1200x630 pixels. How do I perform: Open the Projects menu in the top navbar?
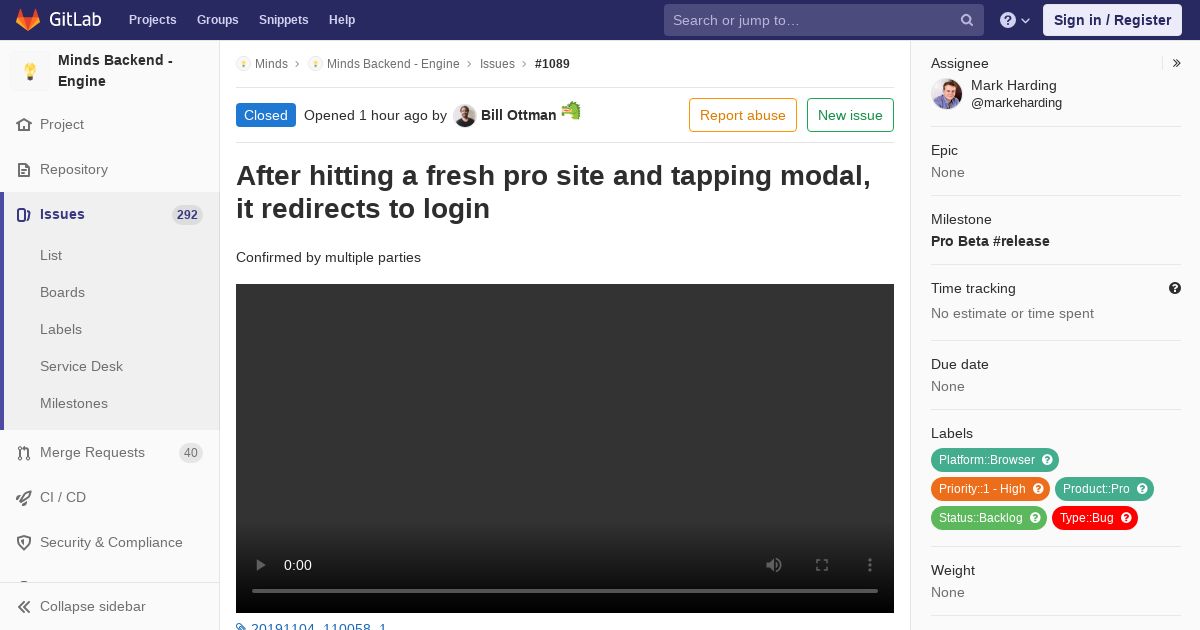point(153,20)
